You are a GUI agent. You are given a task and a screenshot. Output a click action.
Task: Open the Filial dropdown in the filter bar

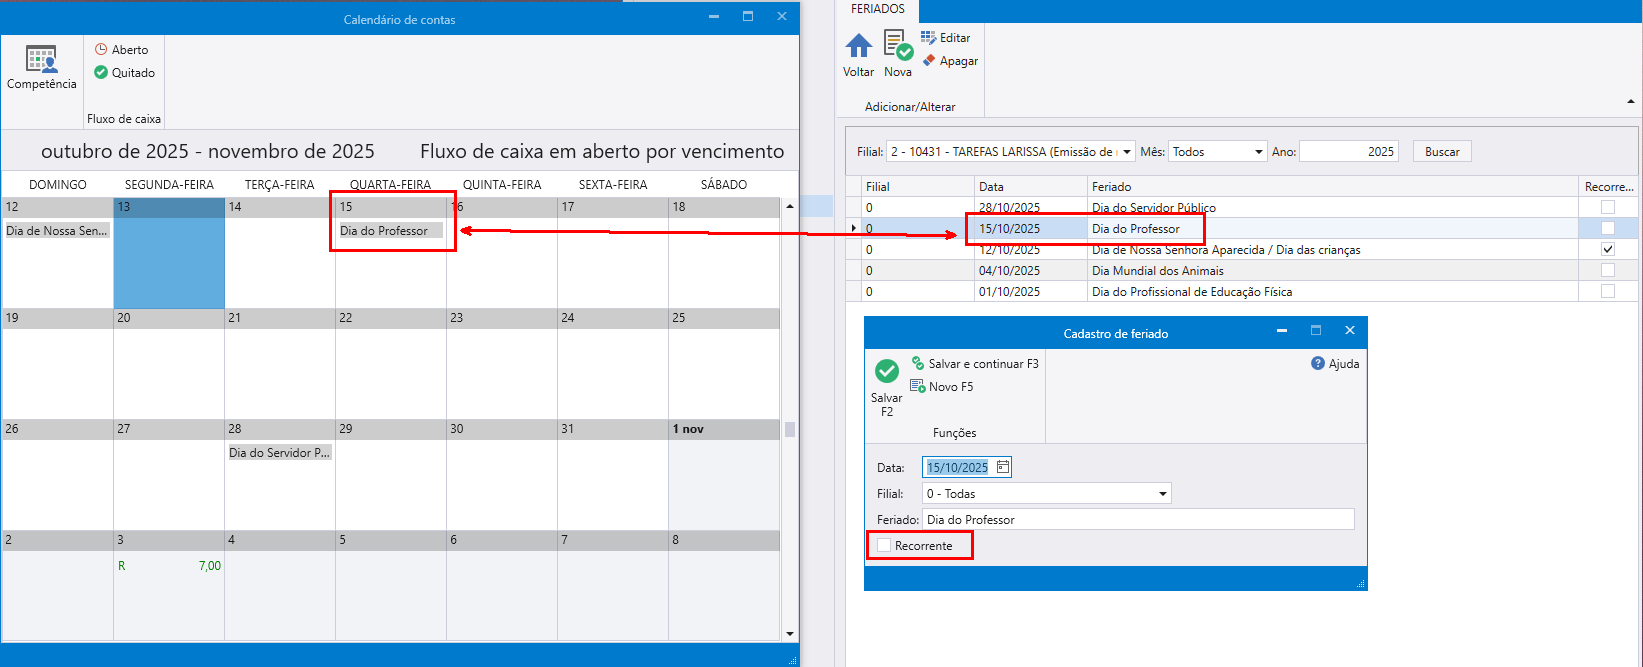click(1126, 152)
